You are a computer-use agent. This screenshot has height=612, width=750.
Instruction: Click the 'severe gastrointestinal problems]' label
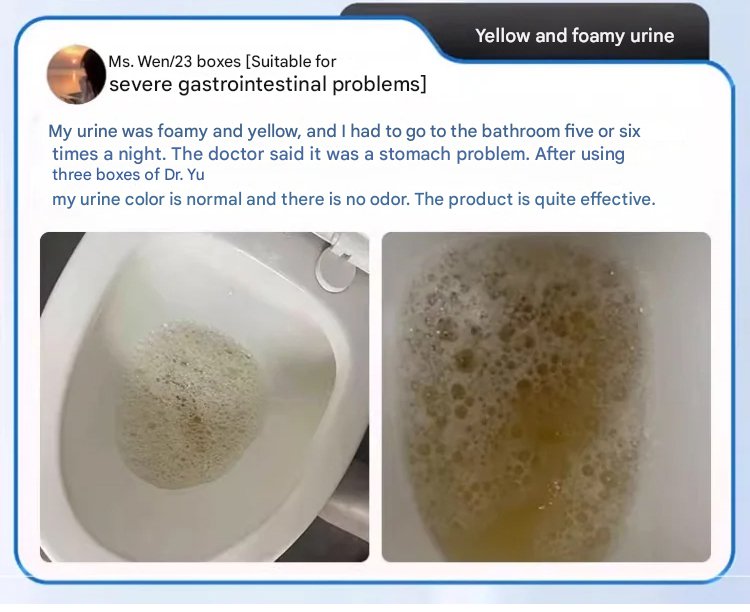tap(268, 85)
